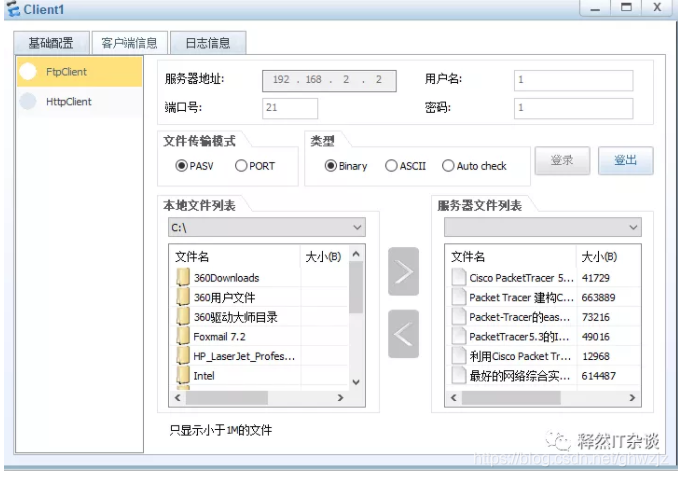Click the 登出 button
The width and height of the screenshot is (678, 477).
(625, 160)
